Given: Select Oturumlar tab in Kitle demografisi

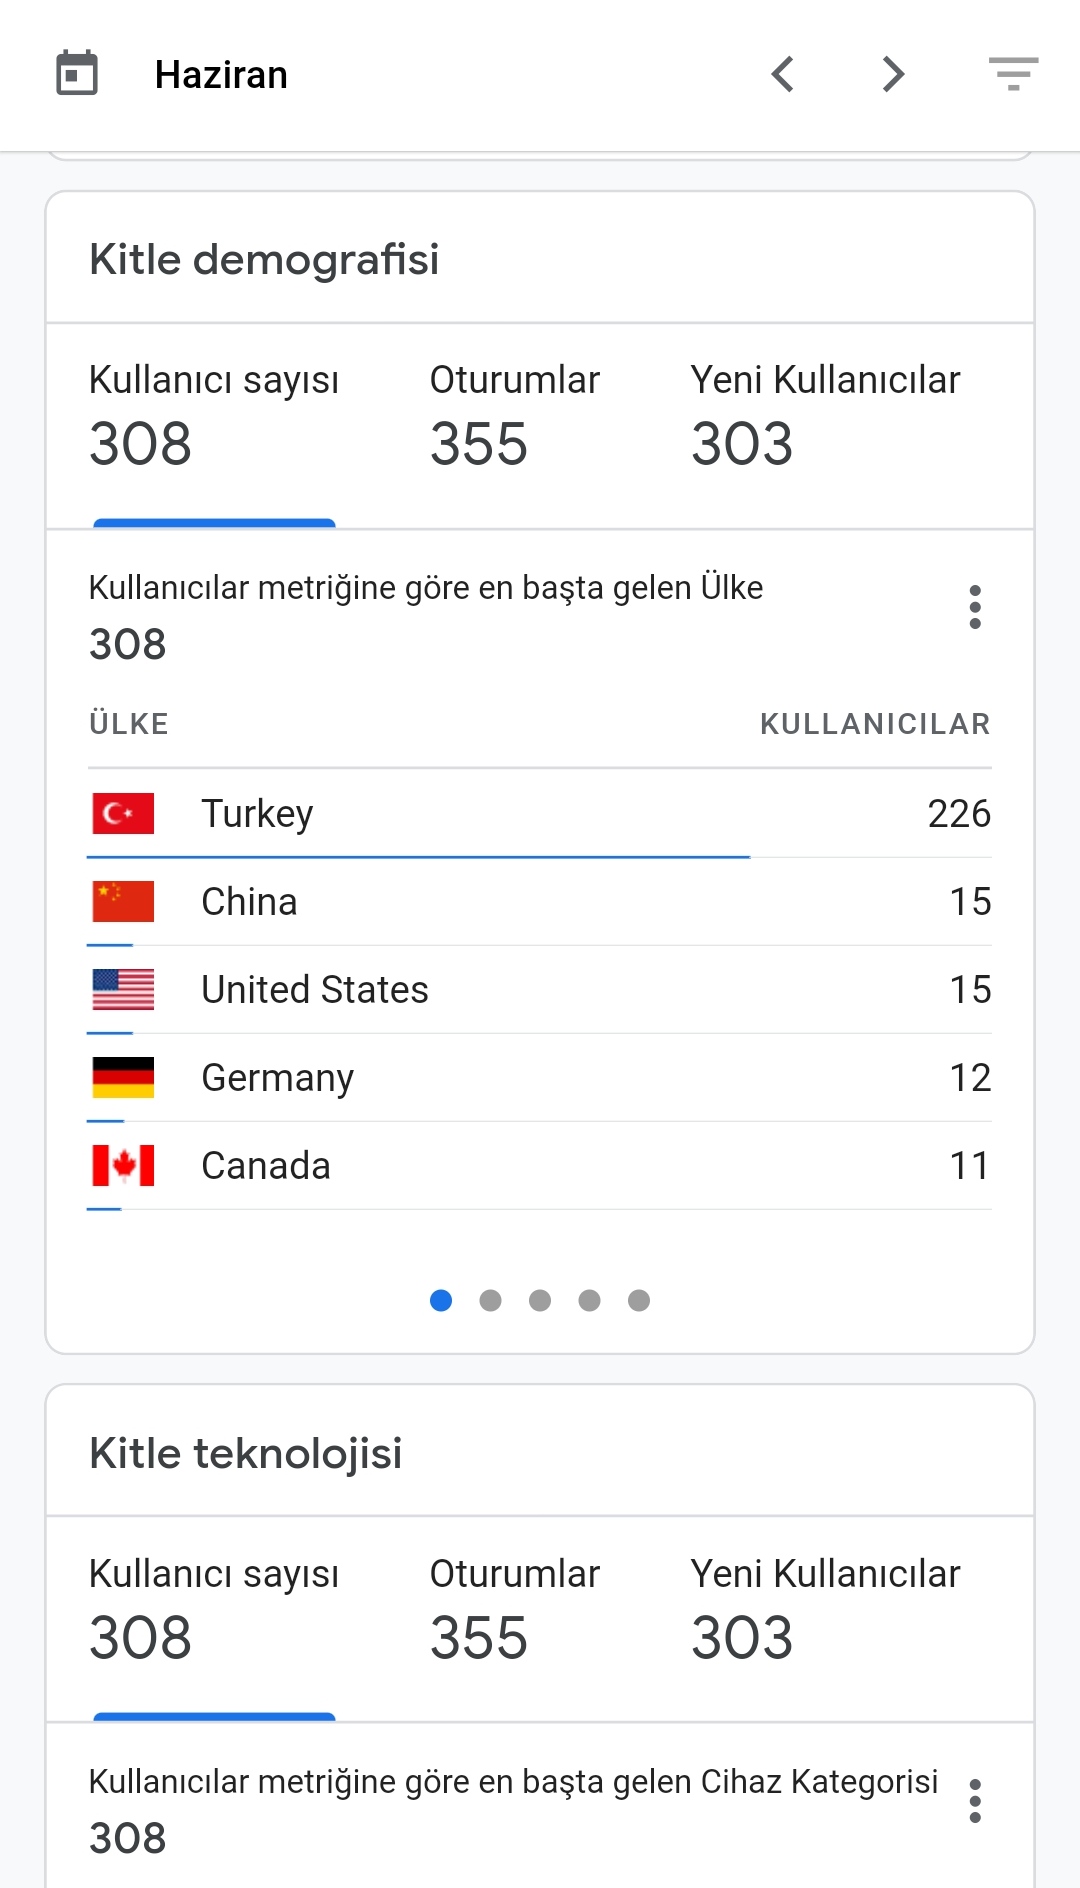Looking at the screenshot, I should point(515,416).
